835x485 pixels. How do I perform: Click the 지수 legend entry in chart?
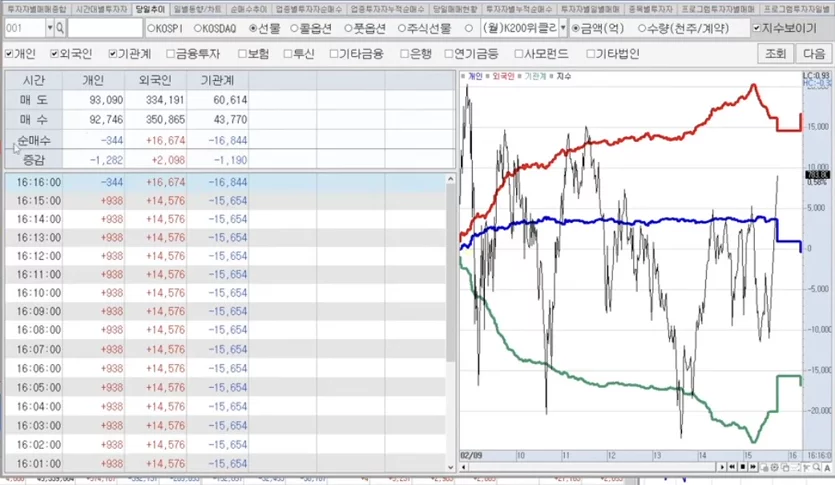(564, 77)
